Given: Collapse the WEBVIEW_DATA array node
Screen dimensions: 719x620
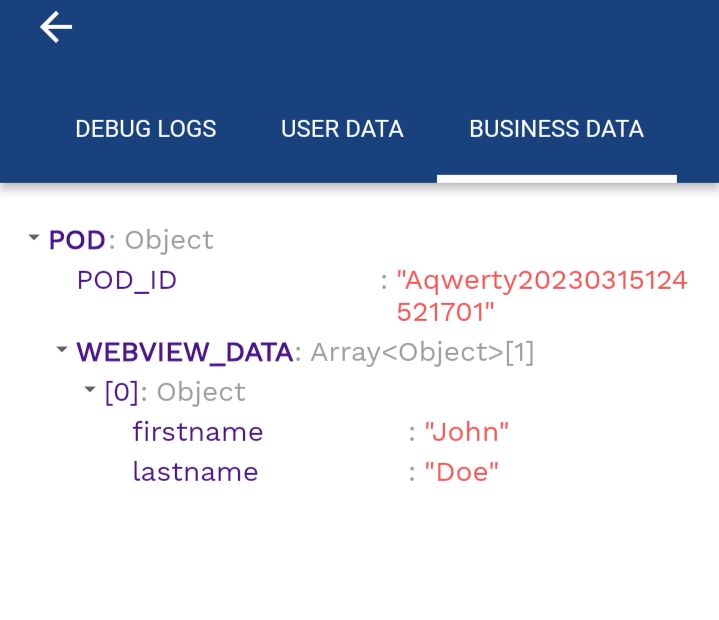Looking at the screenshot, I should (61, 349).
